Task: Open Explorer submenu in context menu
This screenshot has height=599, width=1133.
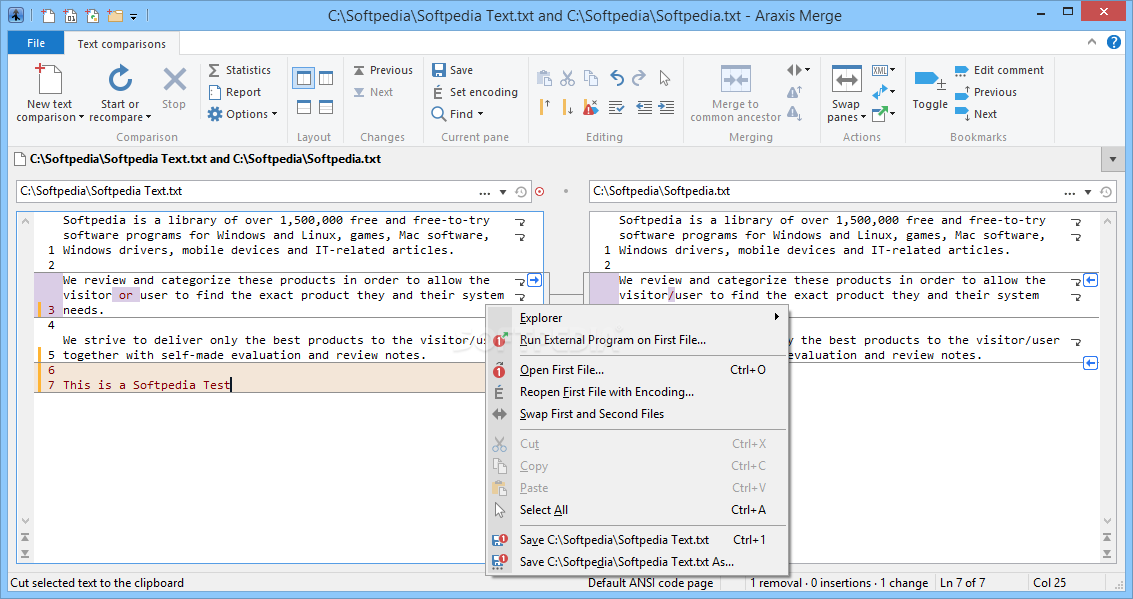Action: pos(637,318)
